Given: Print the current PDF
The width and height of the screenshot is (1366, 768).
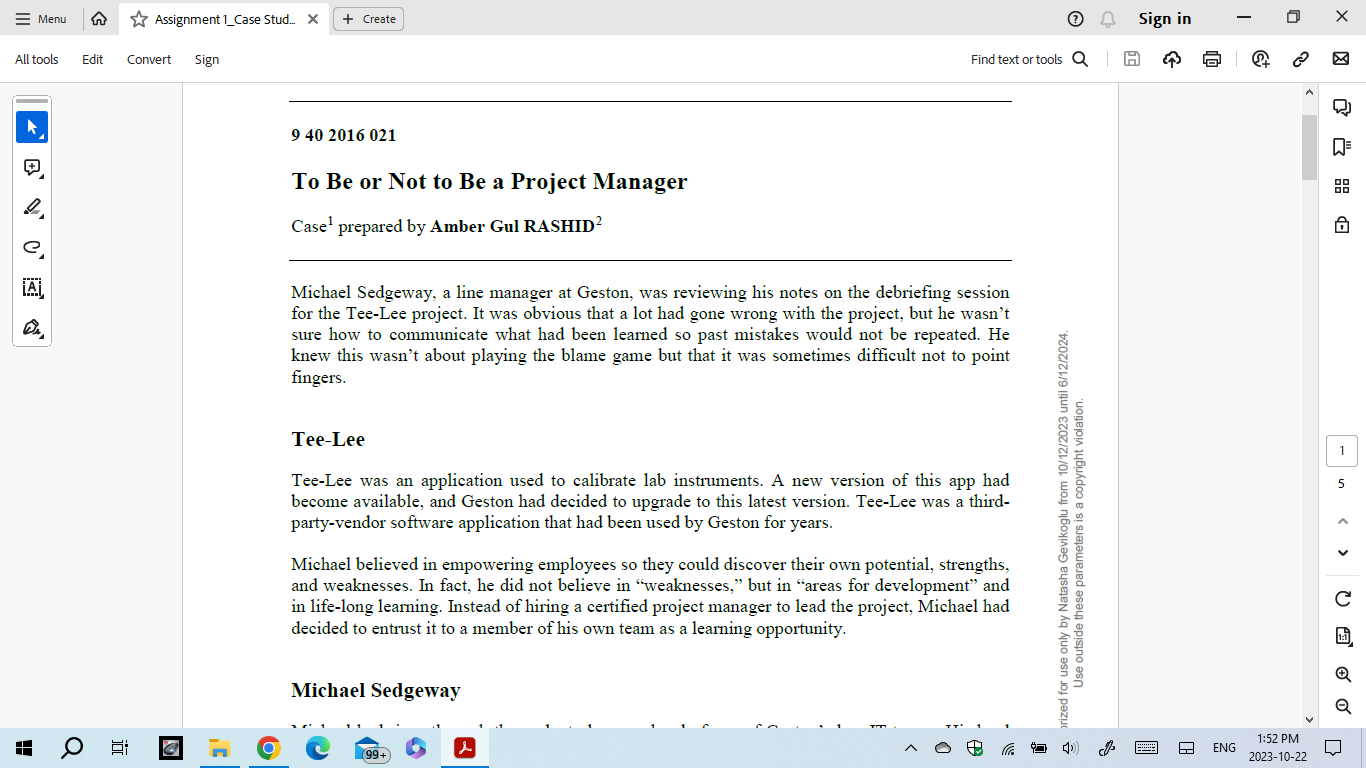Looking at the screenshot, I should (x=1211, y=59).
